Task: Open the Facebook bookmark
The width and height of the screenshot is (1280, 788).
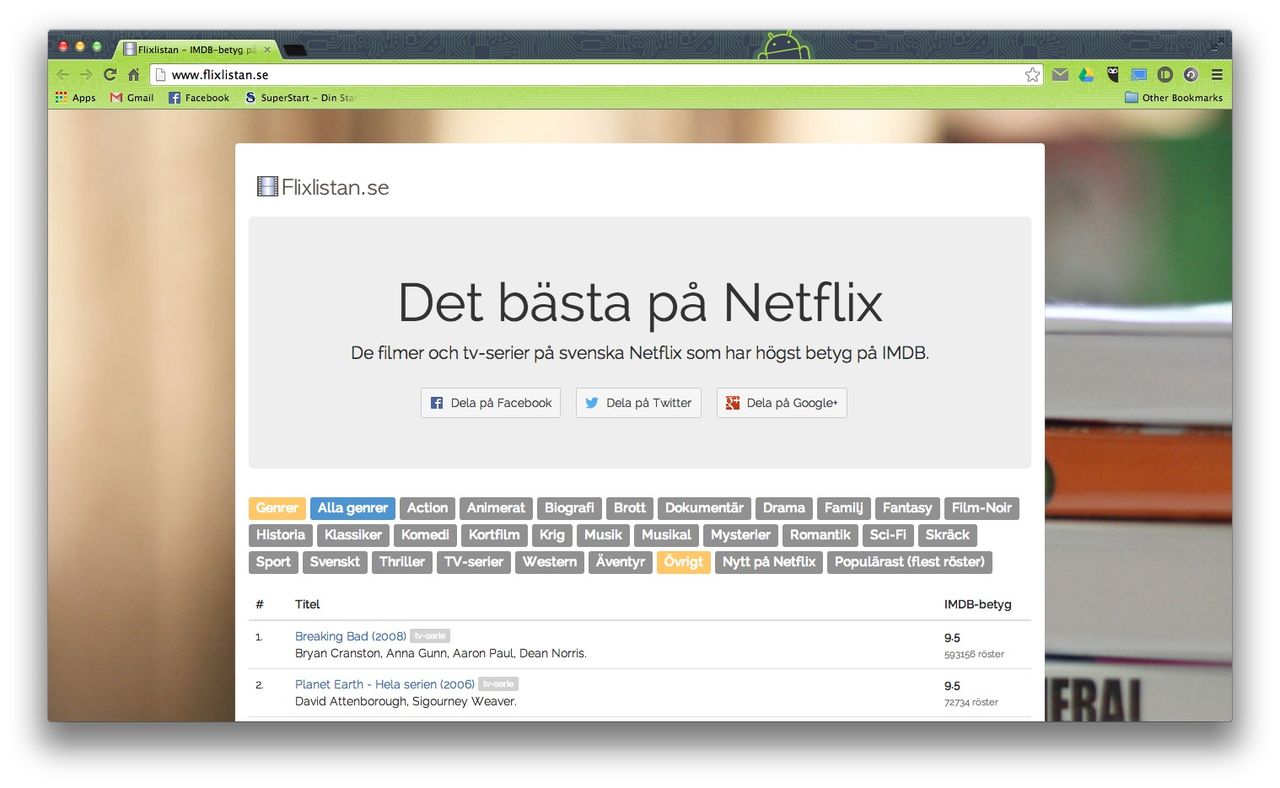Action: 199,98
